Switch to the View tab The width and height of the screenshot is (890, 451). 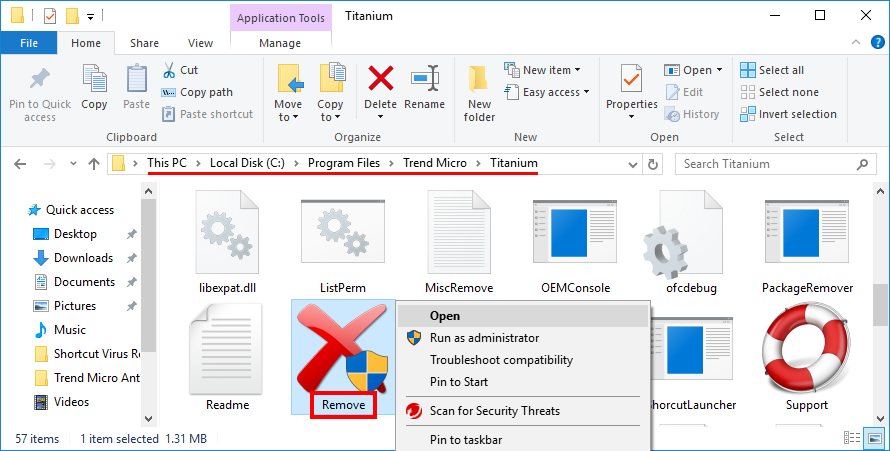tap(200, 43)
